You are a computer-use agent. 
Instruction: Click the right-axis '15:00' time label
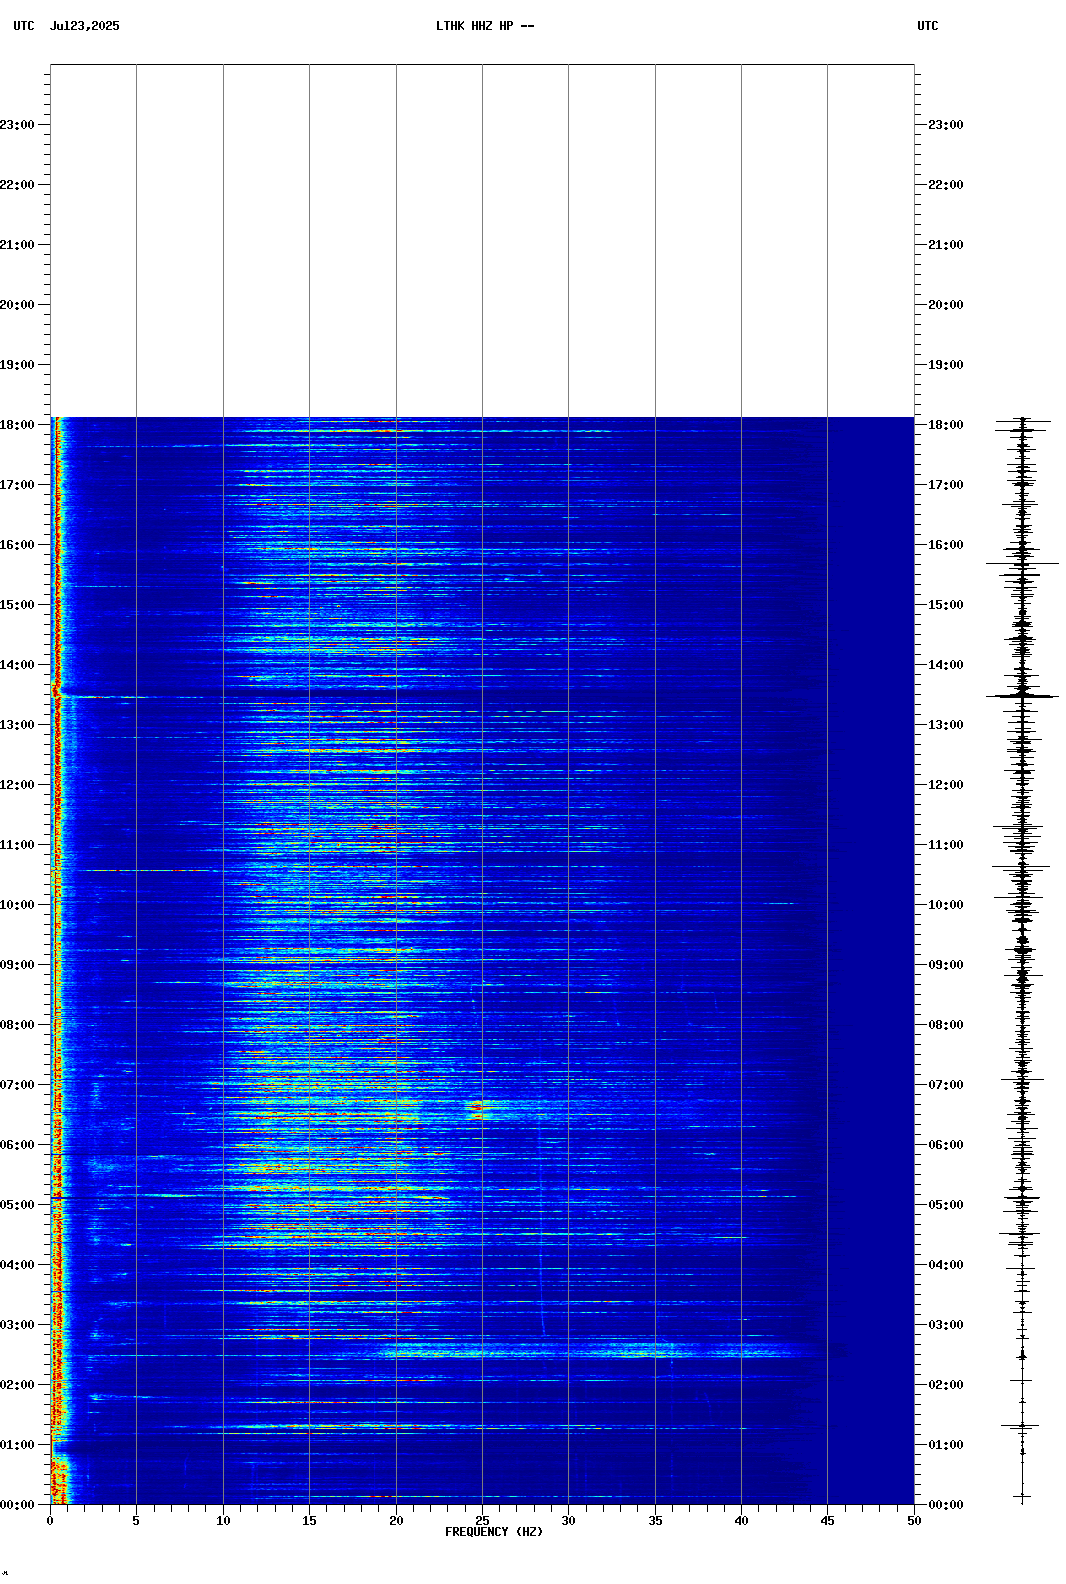(946, 605)
